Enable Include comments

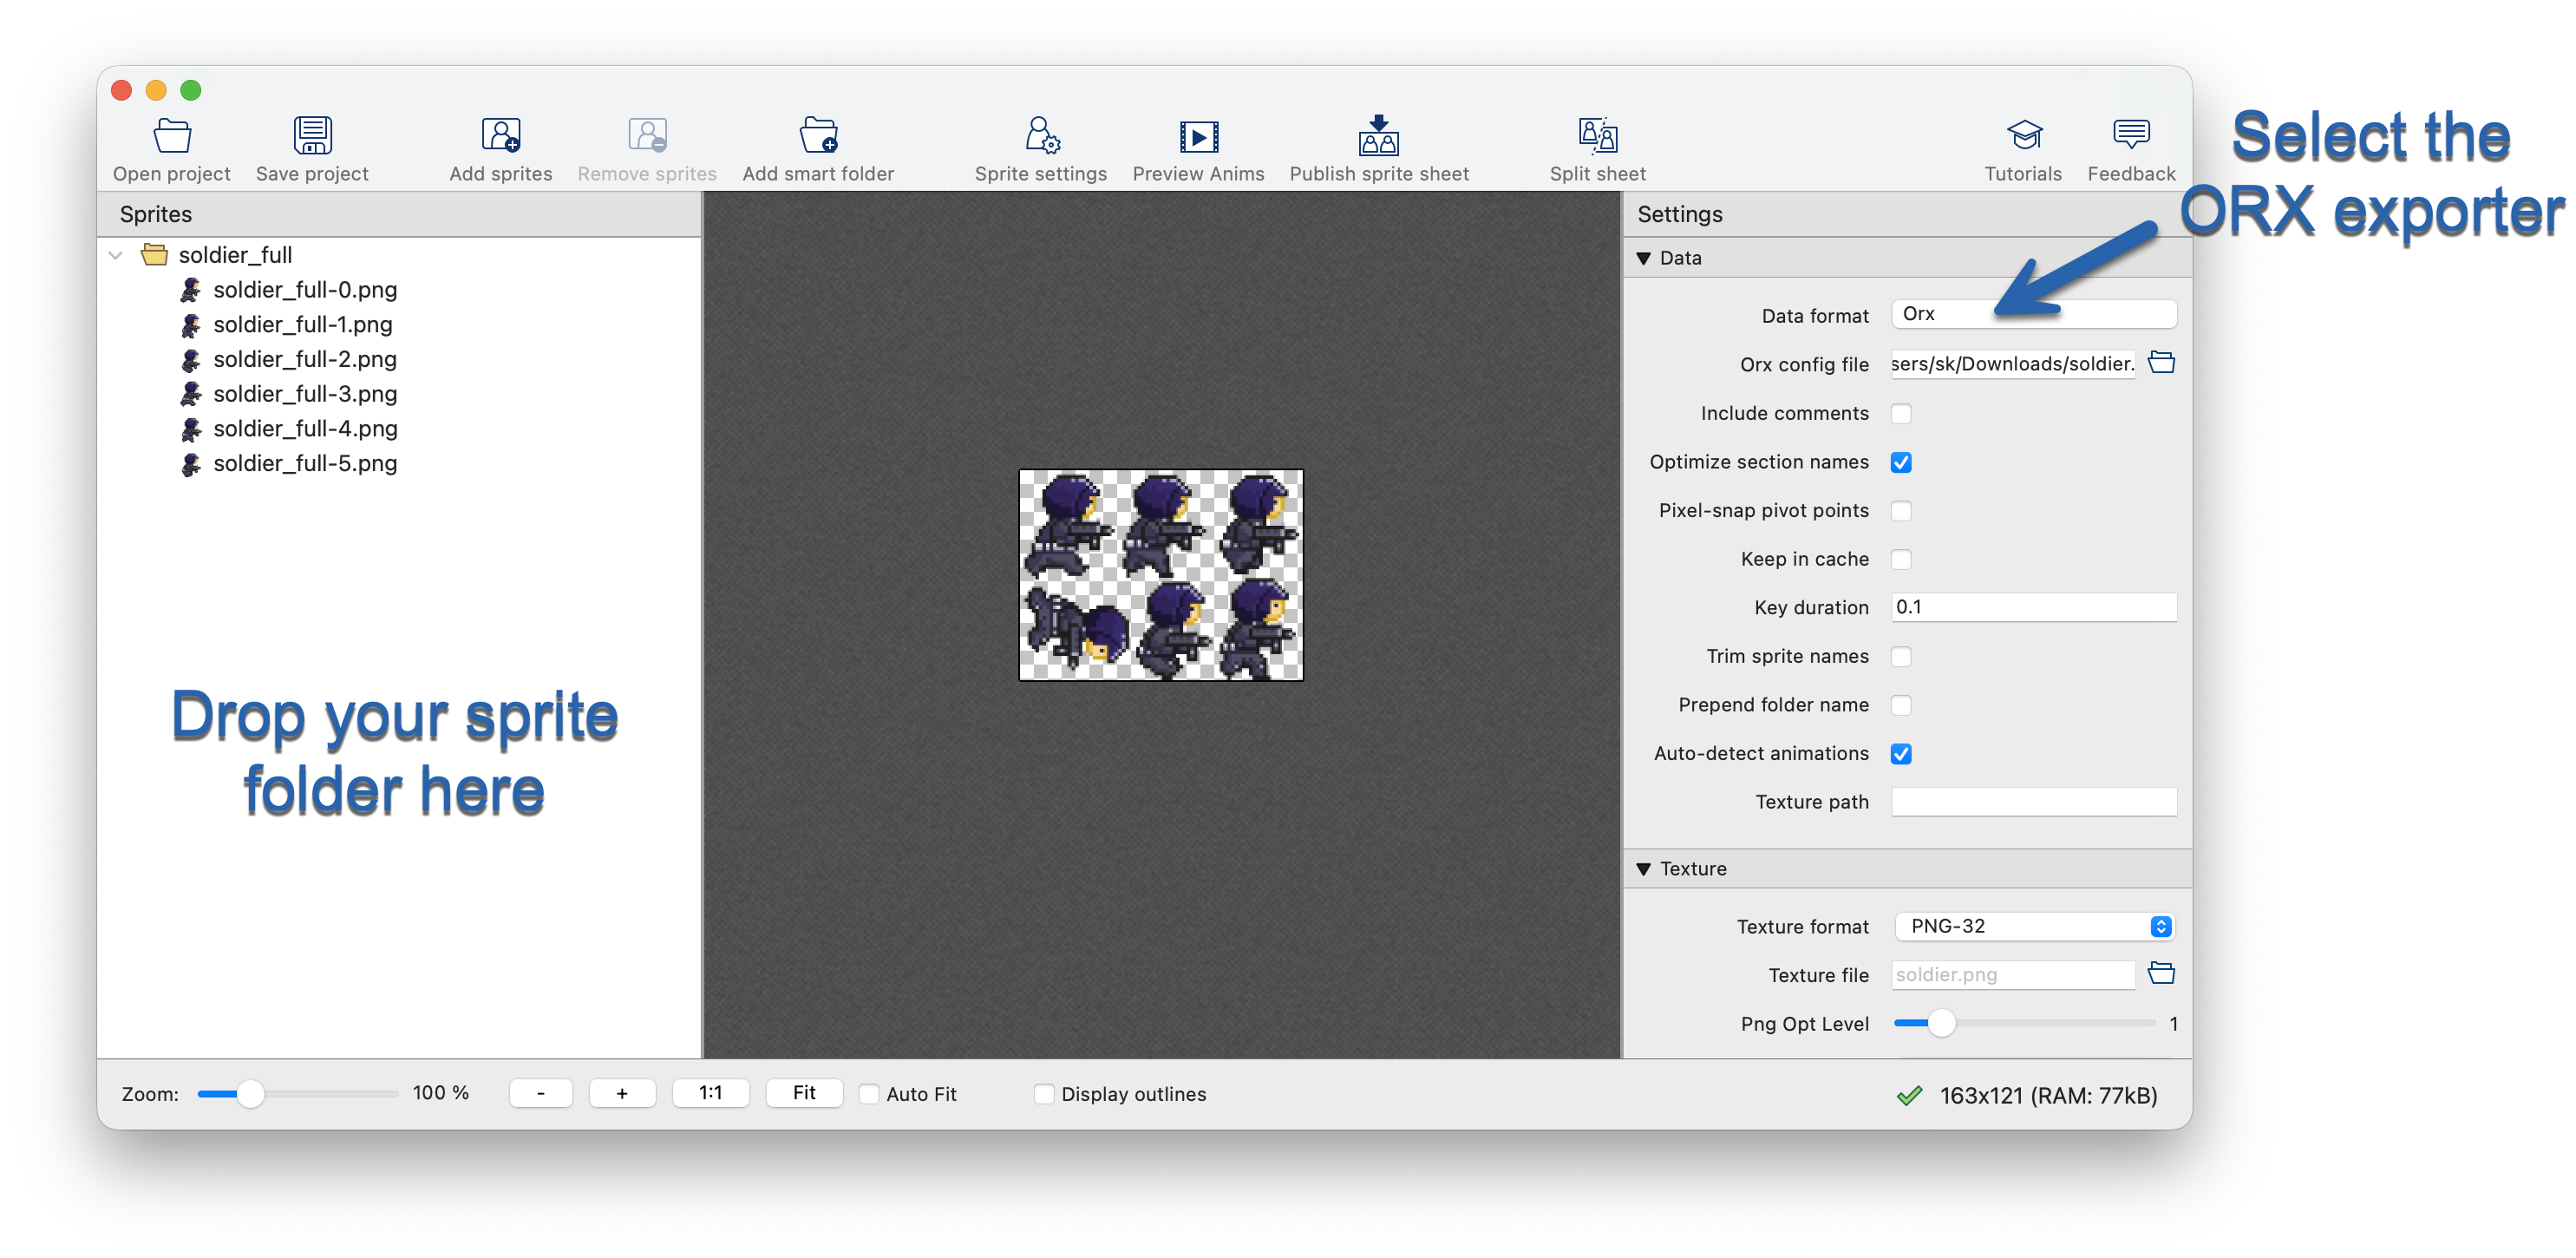pyautogui.click(x=1902, y=413)
